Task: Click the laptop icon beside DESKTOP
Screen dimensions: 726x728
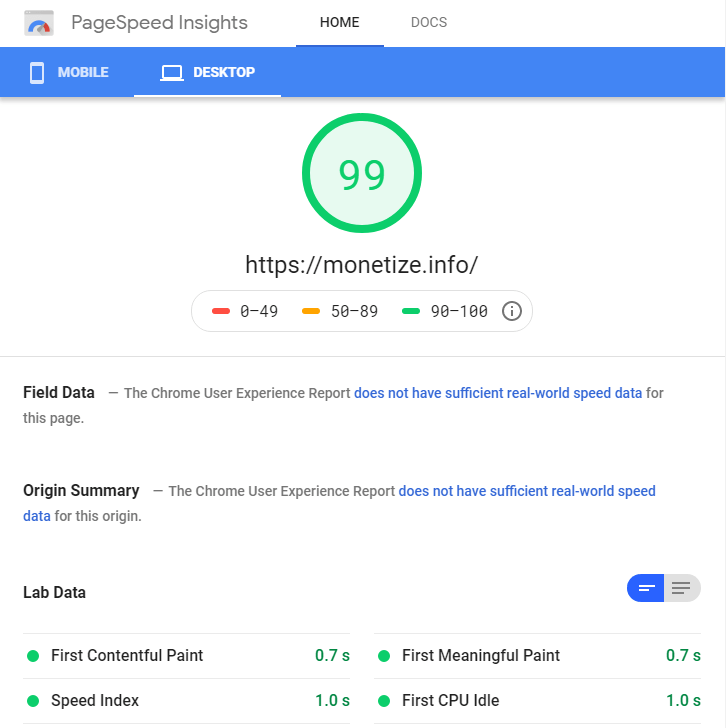Action: point(172,73)
